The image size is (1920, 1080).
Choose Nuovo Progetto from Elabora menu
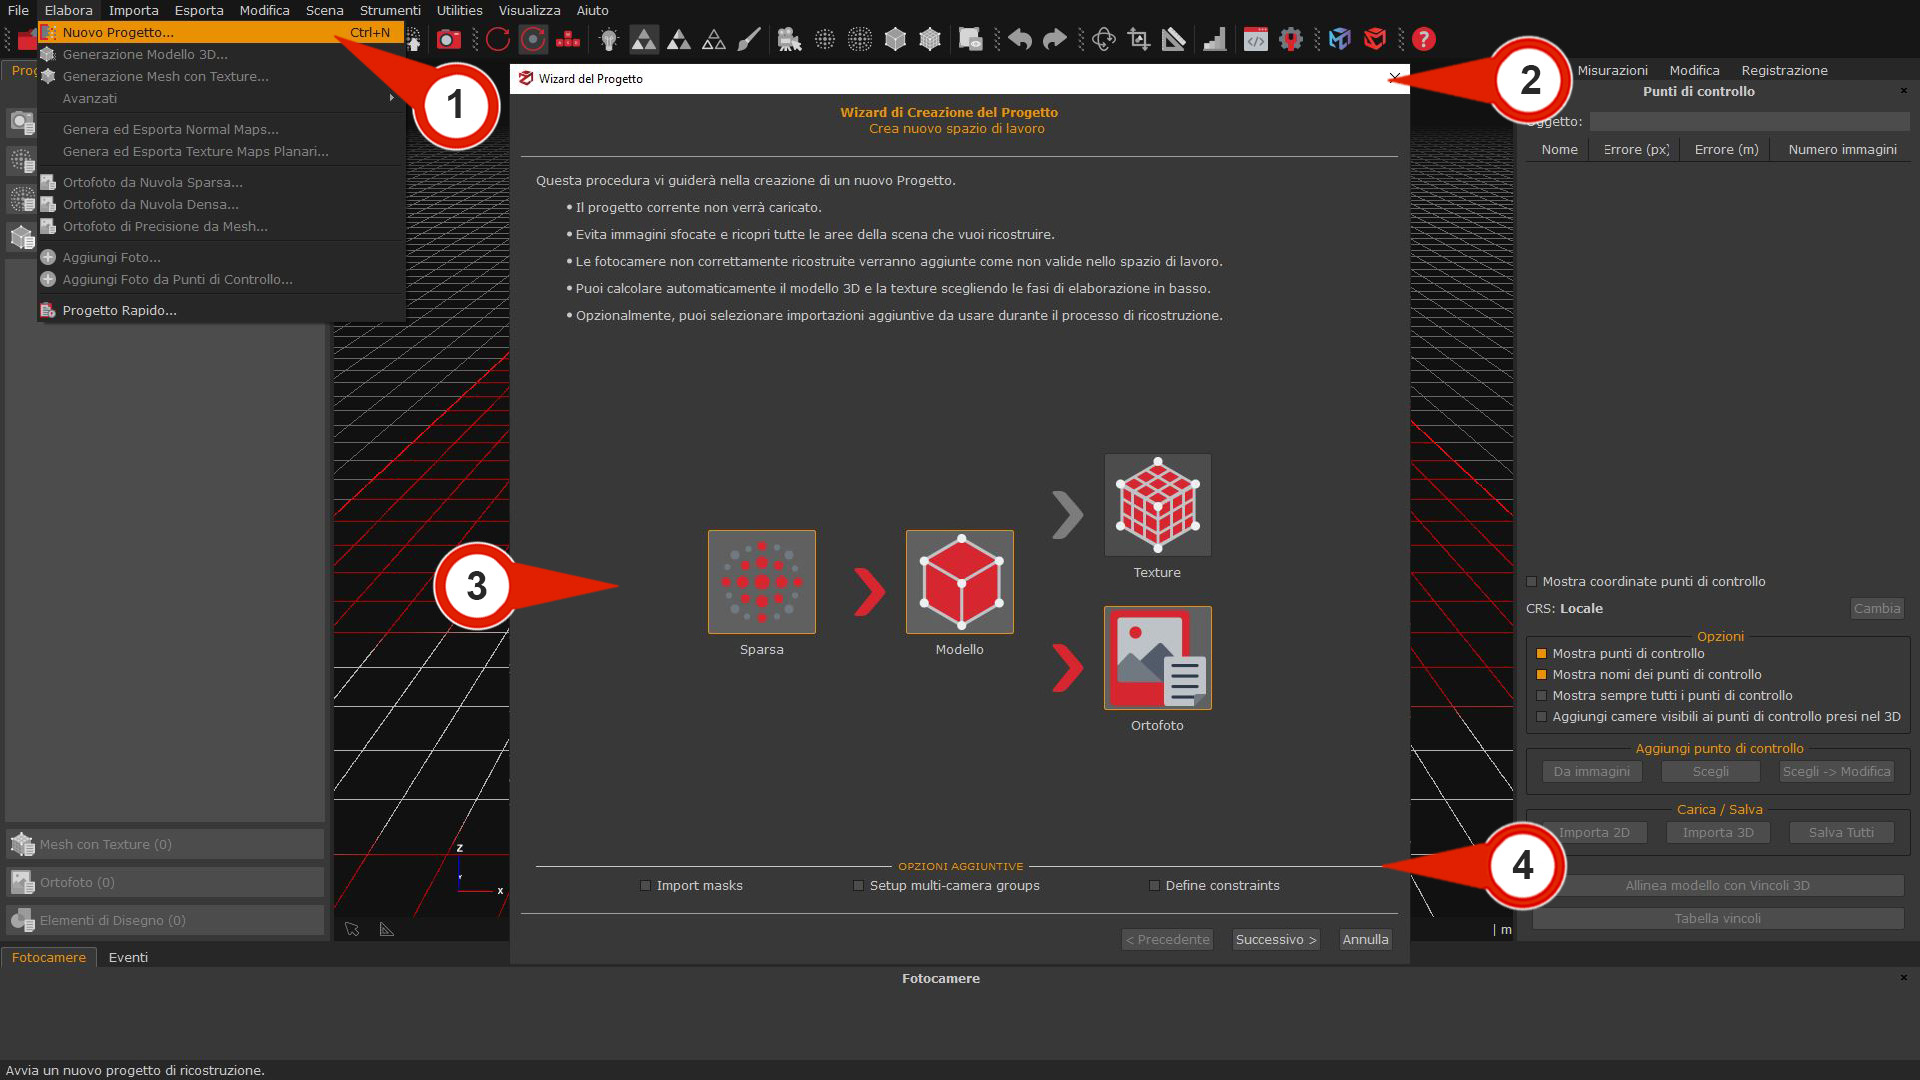[221, 32]
